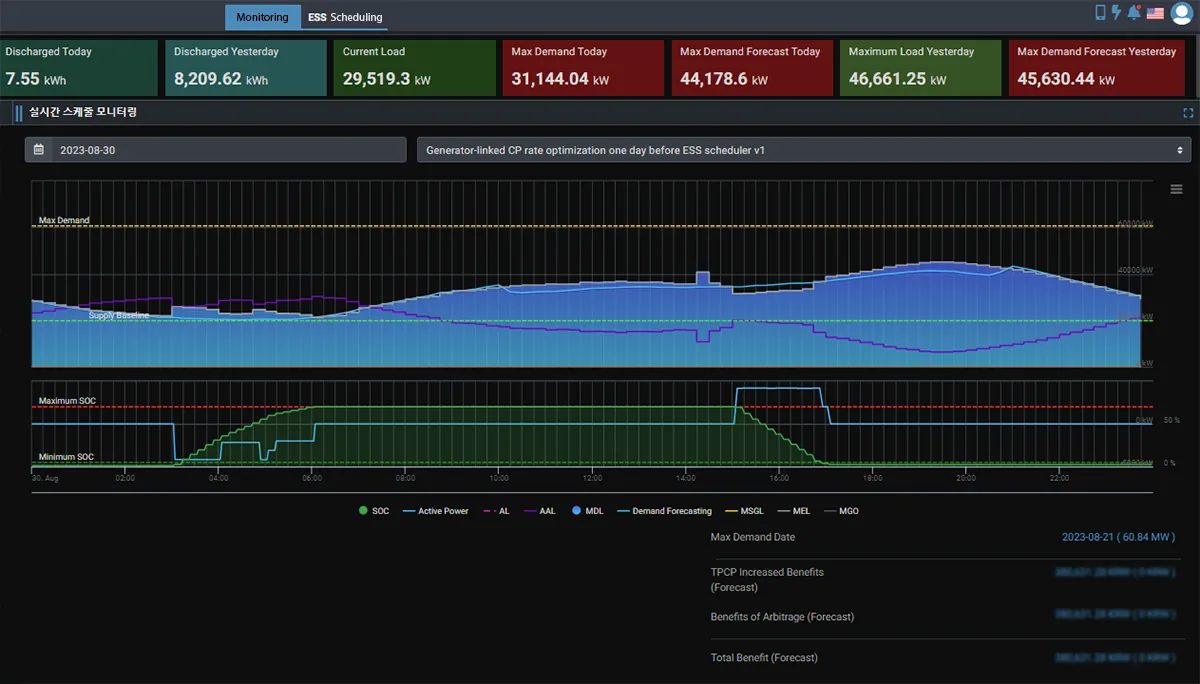This screenshot has width=1200, height=684.
Task: Change language via the US flag icon
Action: pyautogui.click(x=1155, y=14)
